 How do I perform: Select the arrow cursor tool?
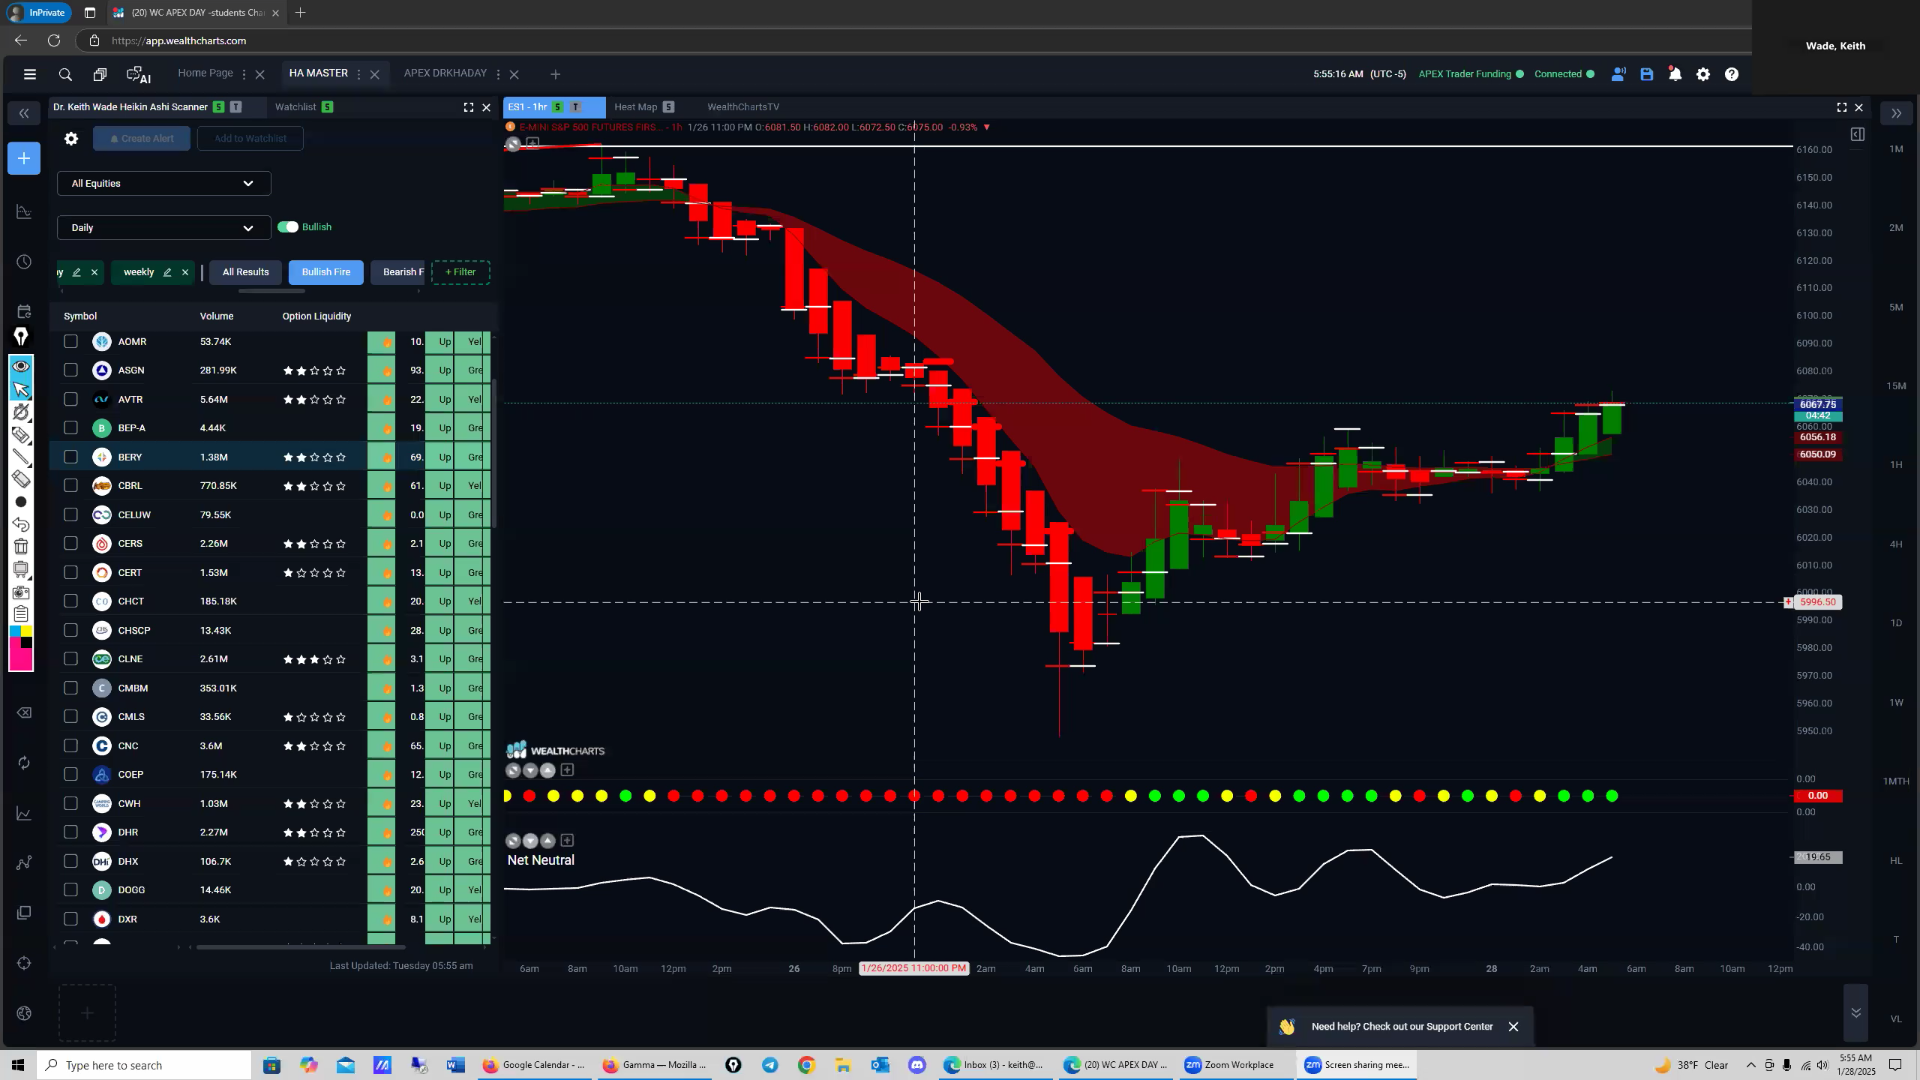point(21,389)
